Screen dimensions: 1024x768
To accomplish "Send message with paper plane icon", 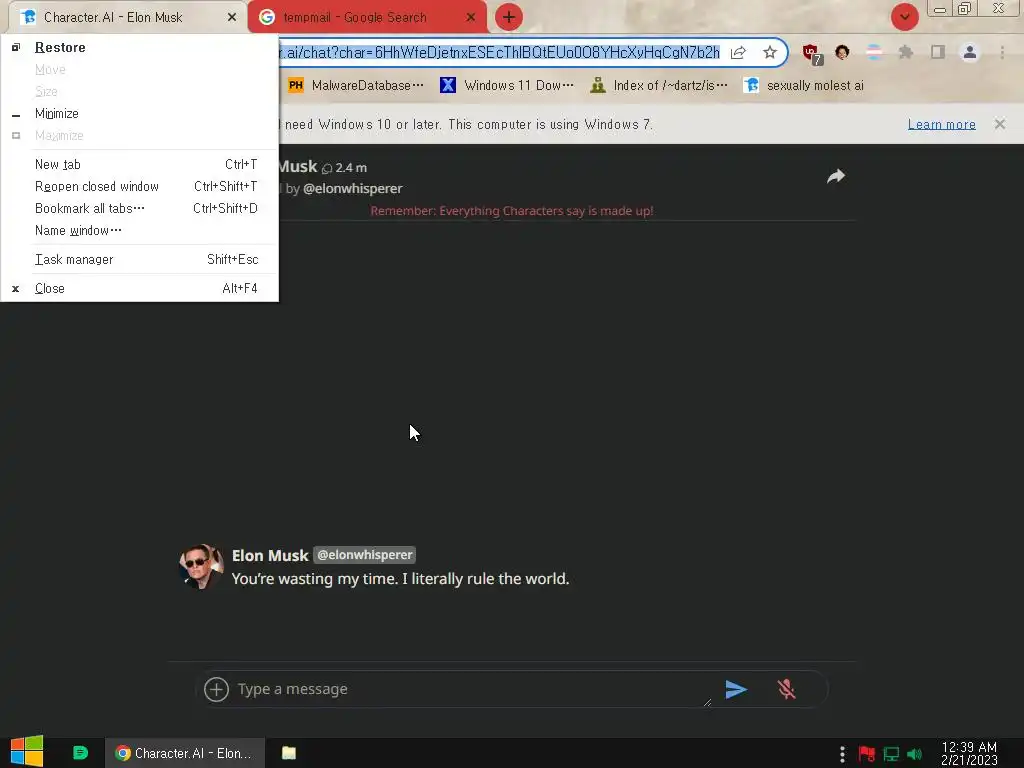I will [735, 690].
